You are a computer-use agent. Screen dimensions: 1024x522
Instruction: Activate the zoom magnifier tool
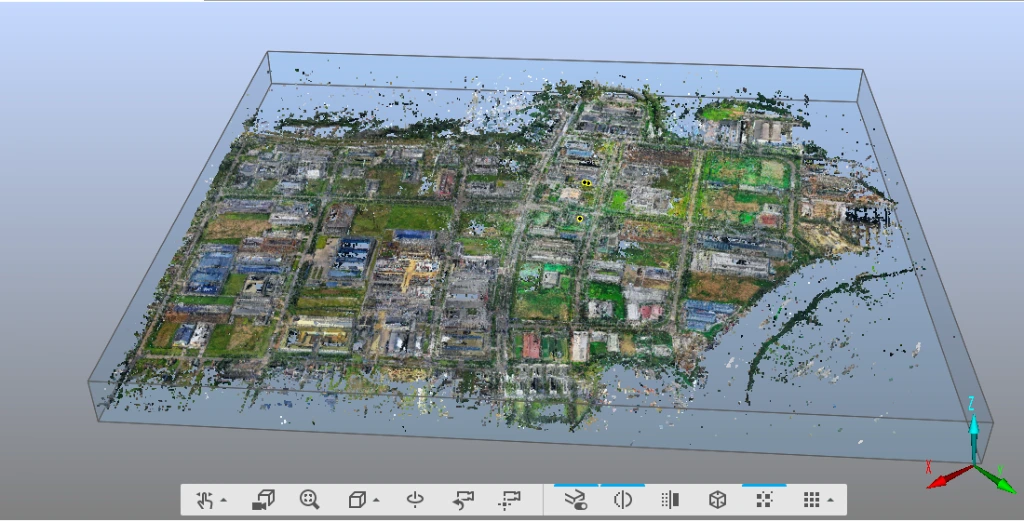coord(310,500)
